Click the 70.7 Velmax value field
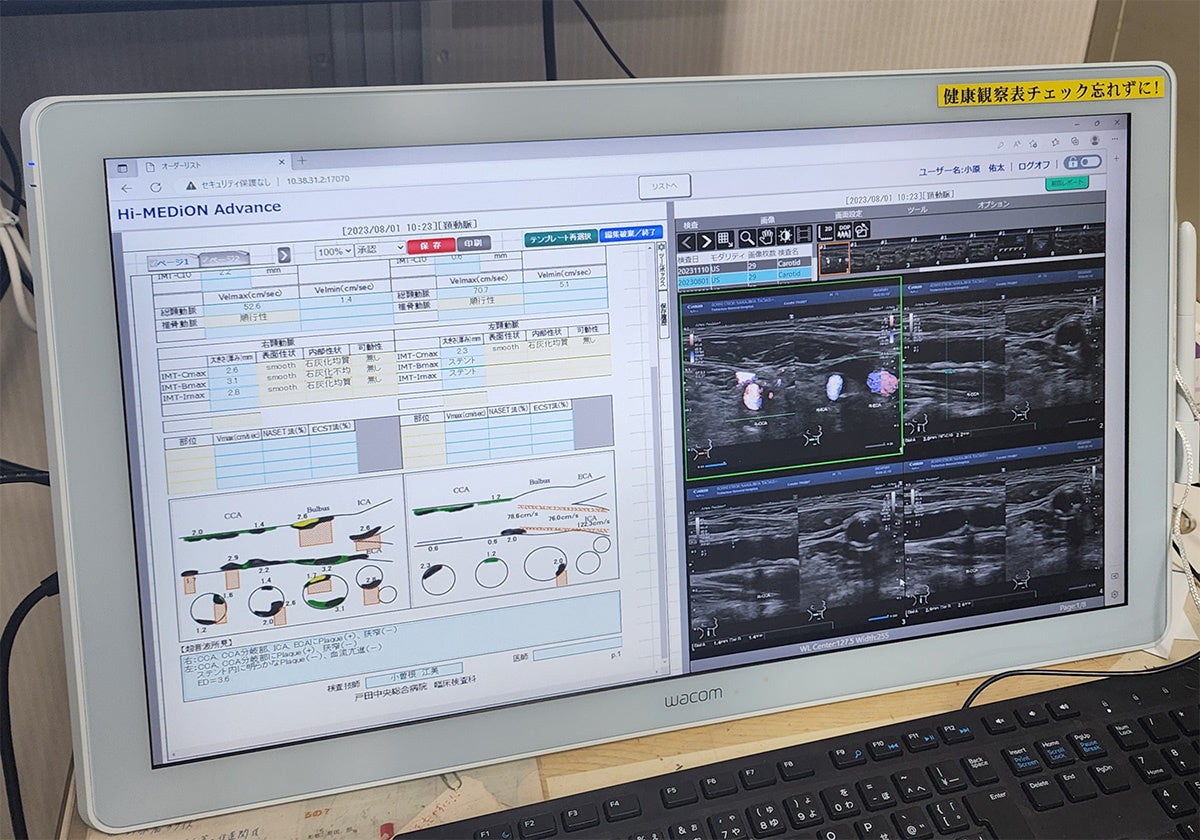The image size is (1200, 840). (480, 290)
